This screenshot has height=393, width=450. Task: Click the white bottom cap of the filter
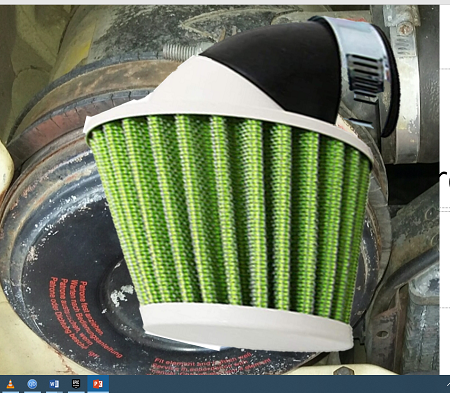tap(247, 327)
